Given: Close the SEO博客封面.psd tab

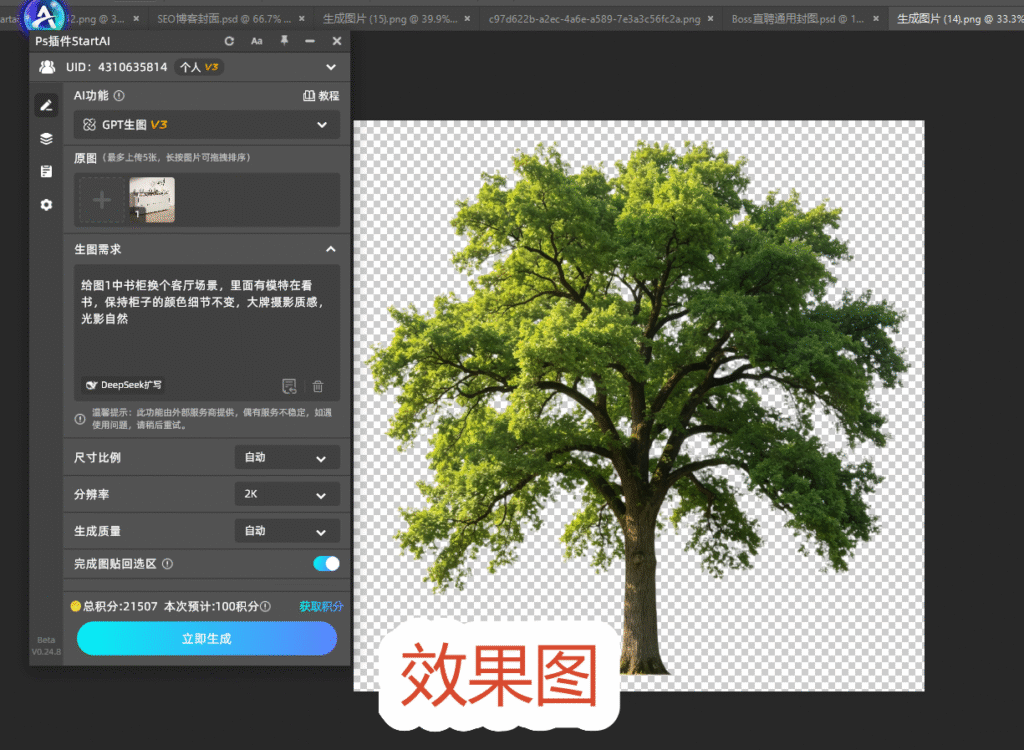Looking at the screenshot, I should click(302, 19).
